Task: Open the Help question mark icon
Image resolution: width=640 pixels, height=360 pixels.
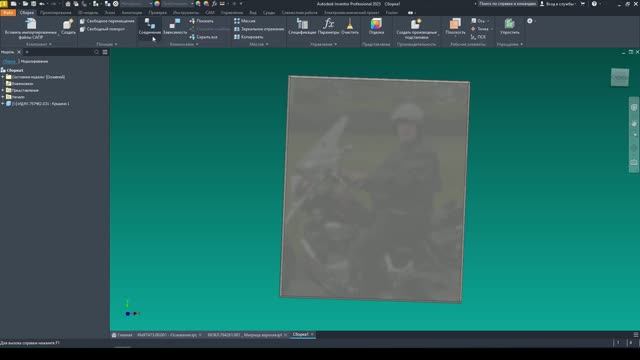Action: [x=594, y=4]
